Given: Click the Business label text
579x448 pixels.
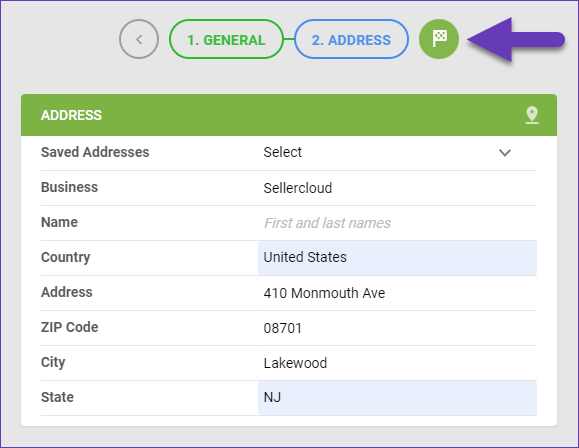Looking at the screenshot, I should point(69,187).
